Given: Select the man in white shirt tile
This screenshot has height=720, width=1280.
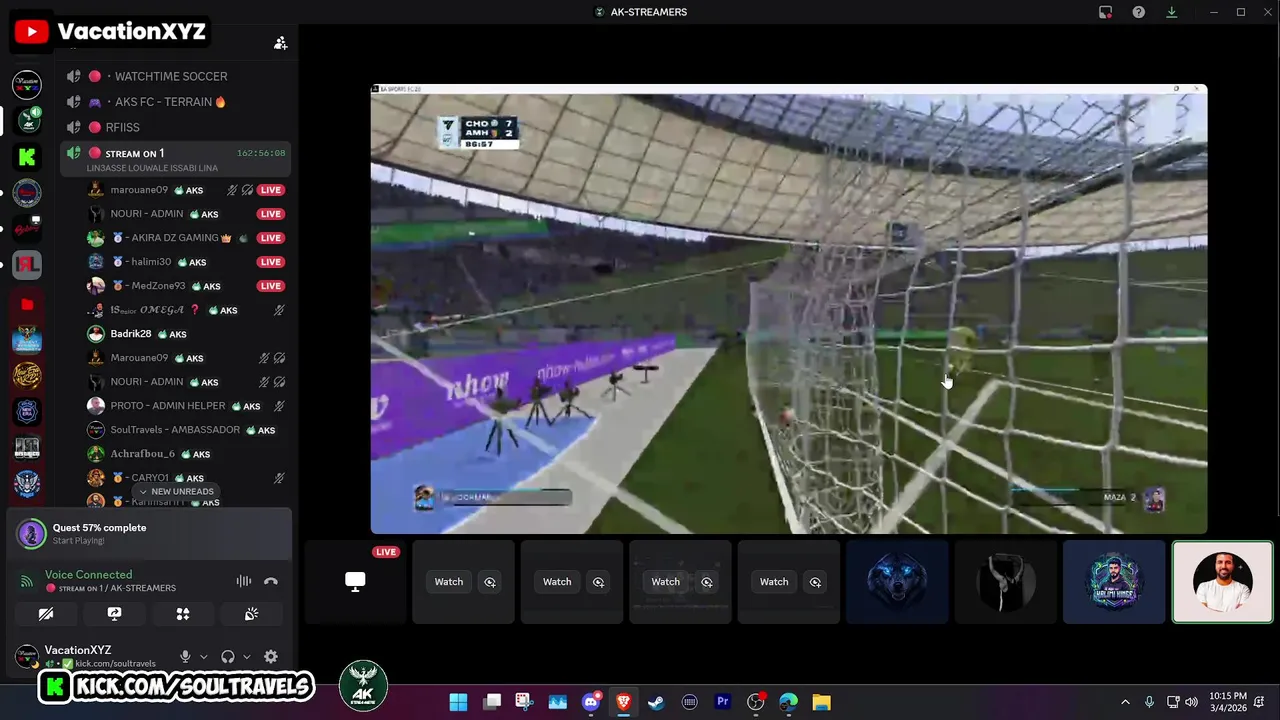Looking at the screenshot, I should (x=1222, y=582).
